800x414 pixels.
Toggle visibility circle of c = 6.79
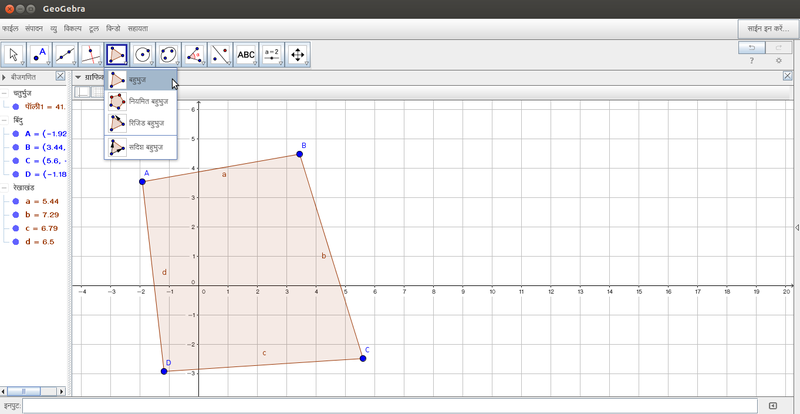pyautogui.click(x=15, y=228)
